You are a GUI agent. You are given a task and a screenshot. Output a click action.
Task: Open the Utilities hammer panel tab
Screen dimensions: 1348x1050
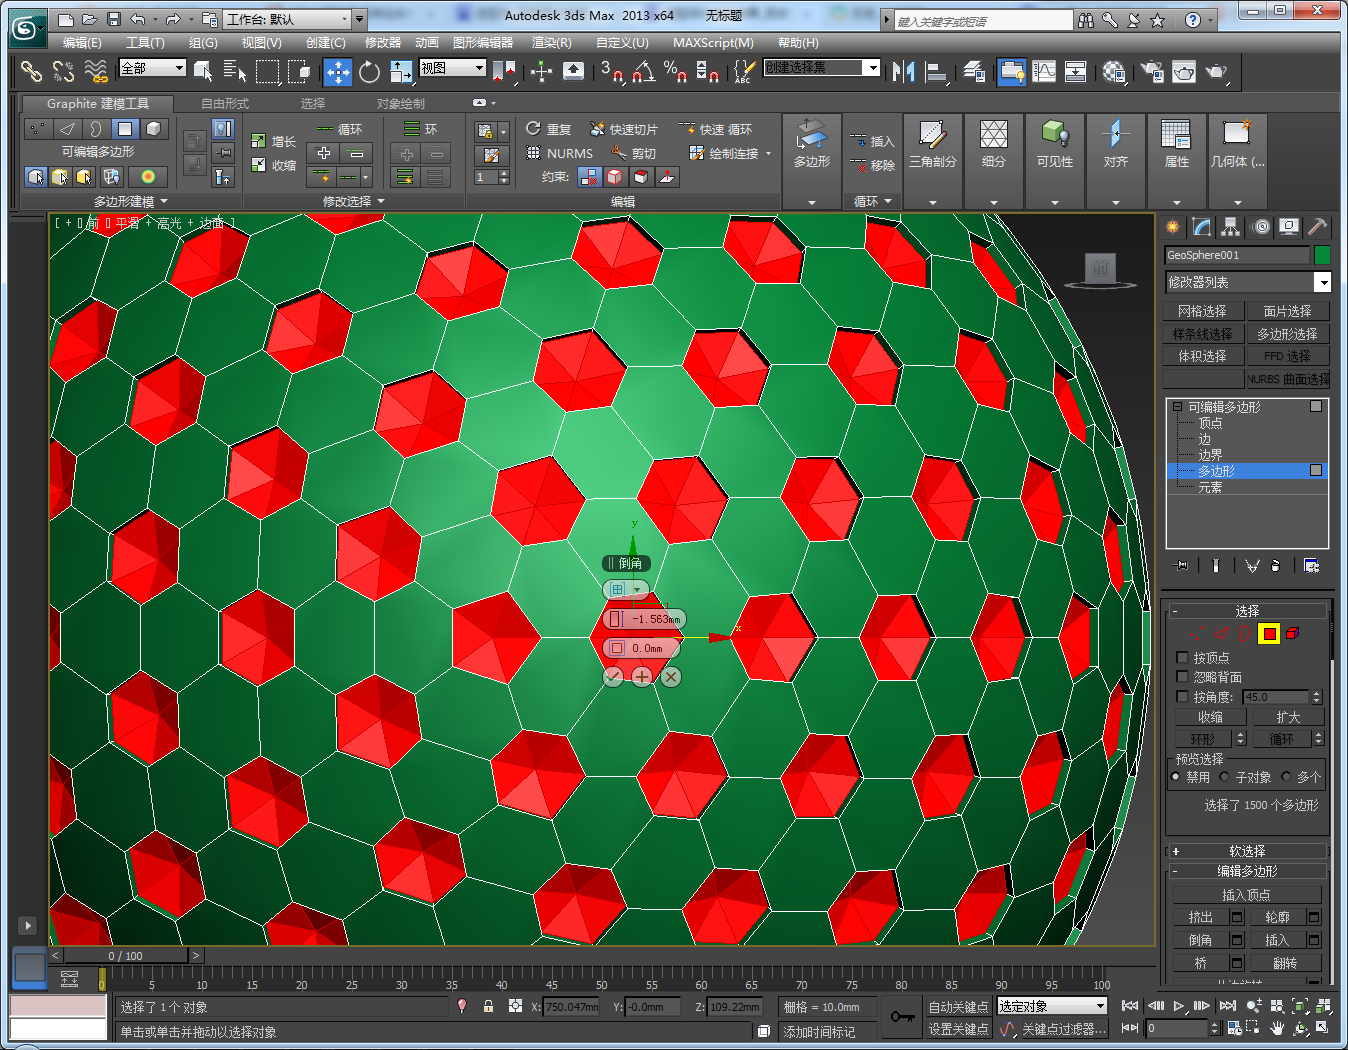[x=1317, y=227]
